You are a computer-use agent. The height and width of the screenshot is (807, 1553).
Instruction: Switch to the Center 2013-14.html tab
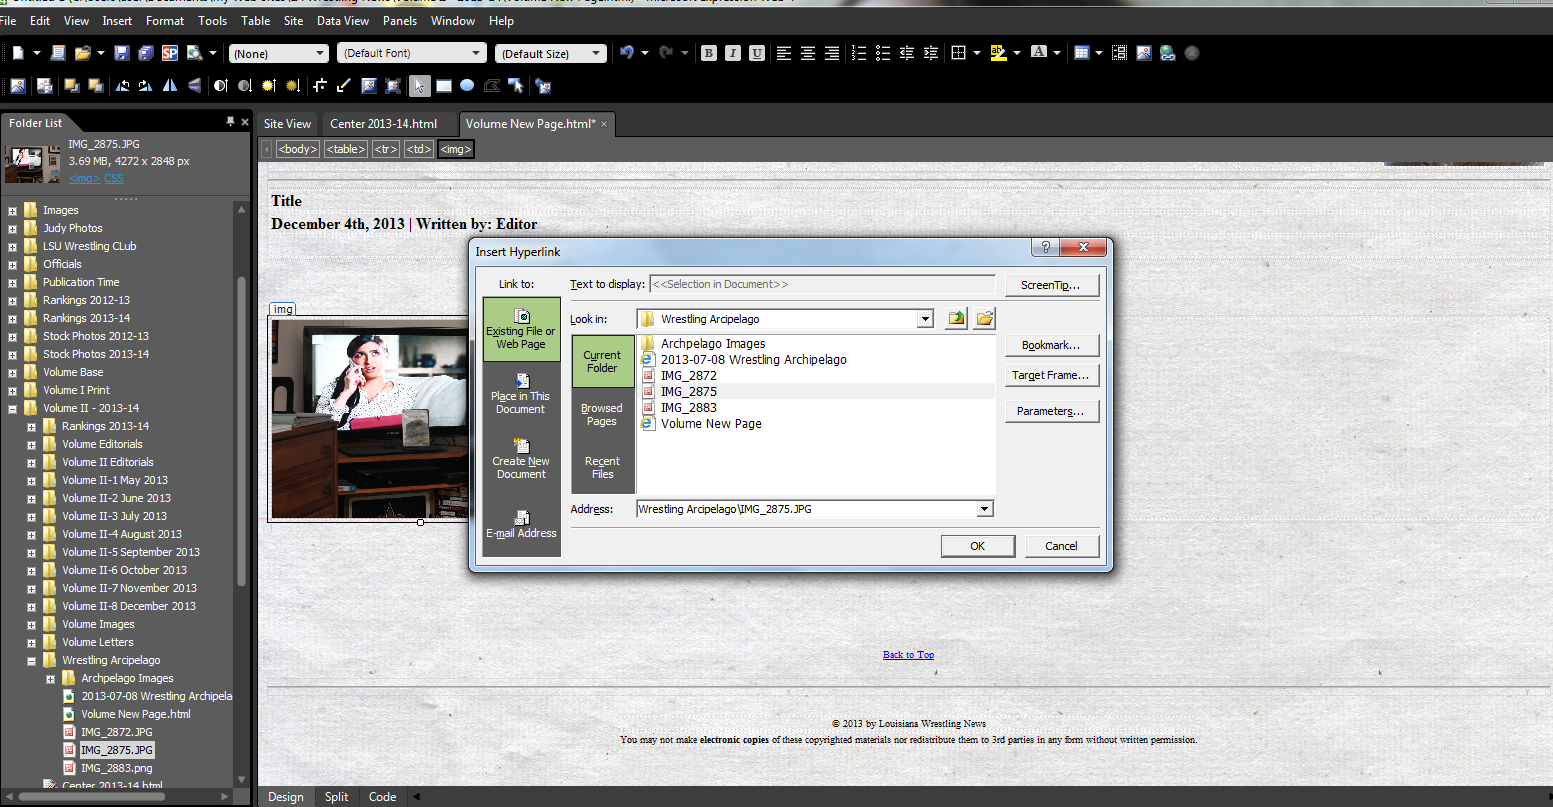(x=384, y=124)
